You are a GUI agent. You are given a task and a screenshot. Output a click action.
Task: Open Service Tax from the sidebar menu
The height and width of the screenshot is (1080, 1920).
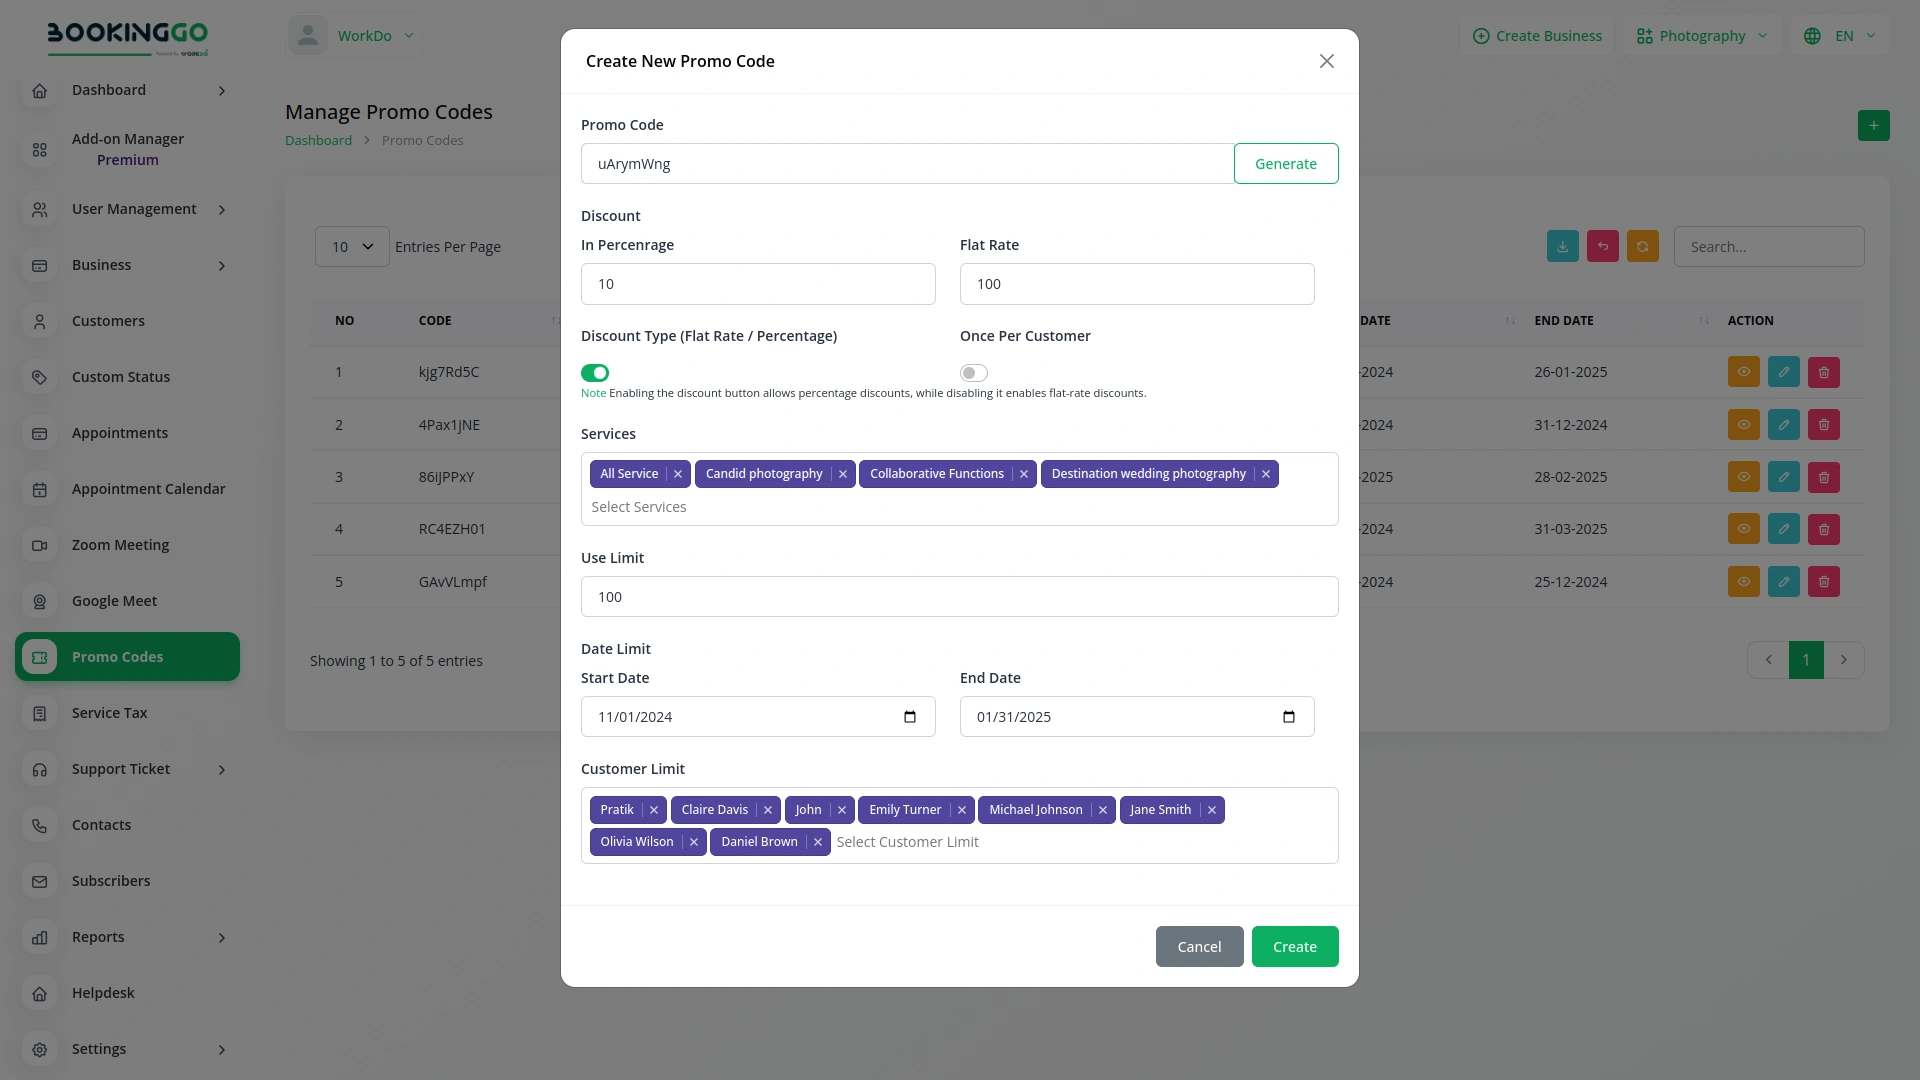tap(108, 713)
